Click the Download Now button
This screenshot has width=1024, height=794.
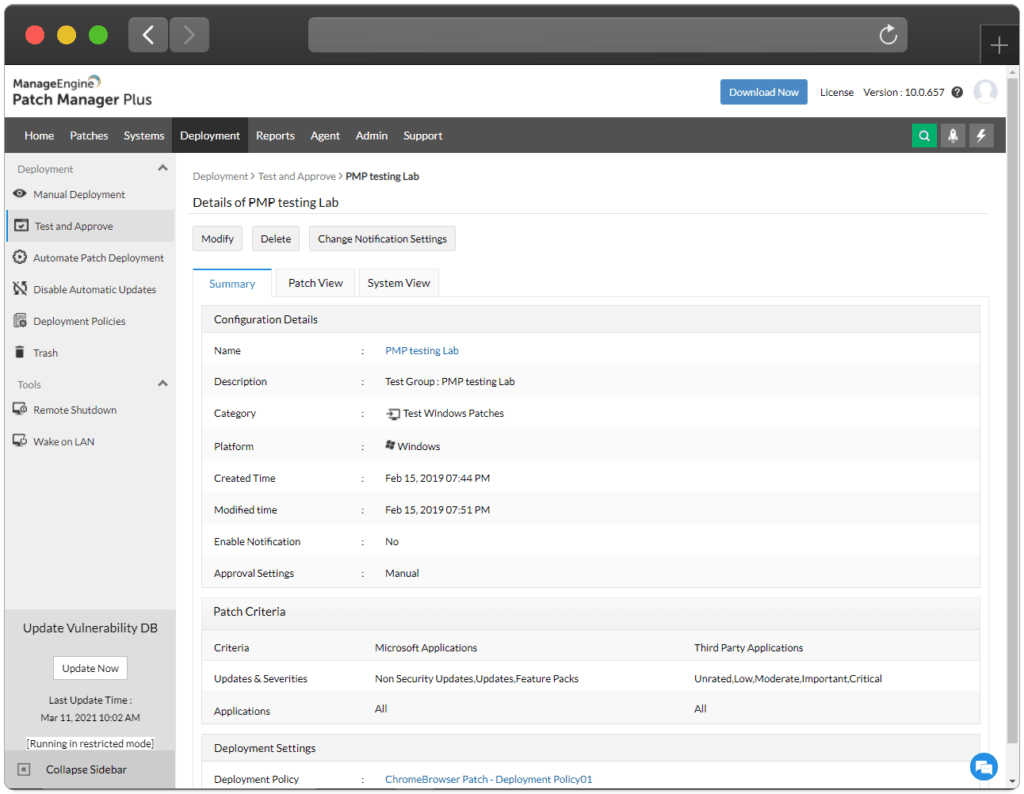tap(763, 92)
